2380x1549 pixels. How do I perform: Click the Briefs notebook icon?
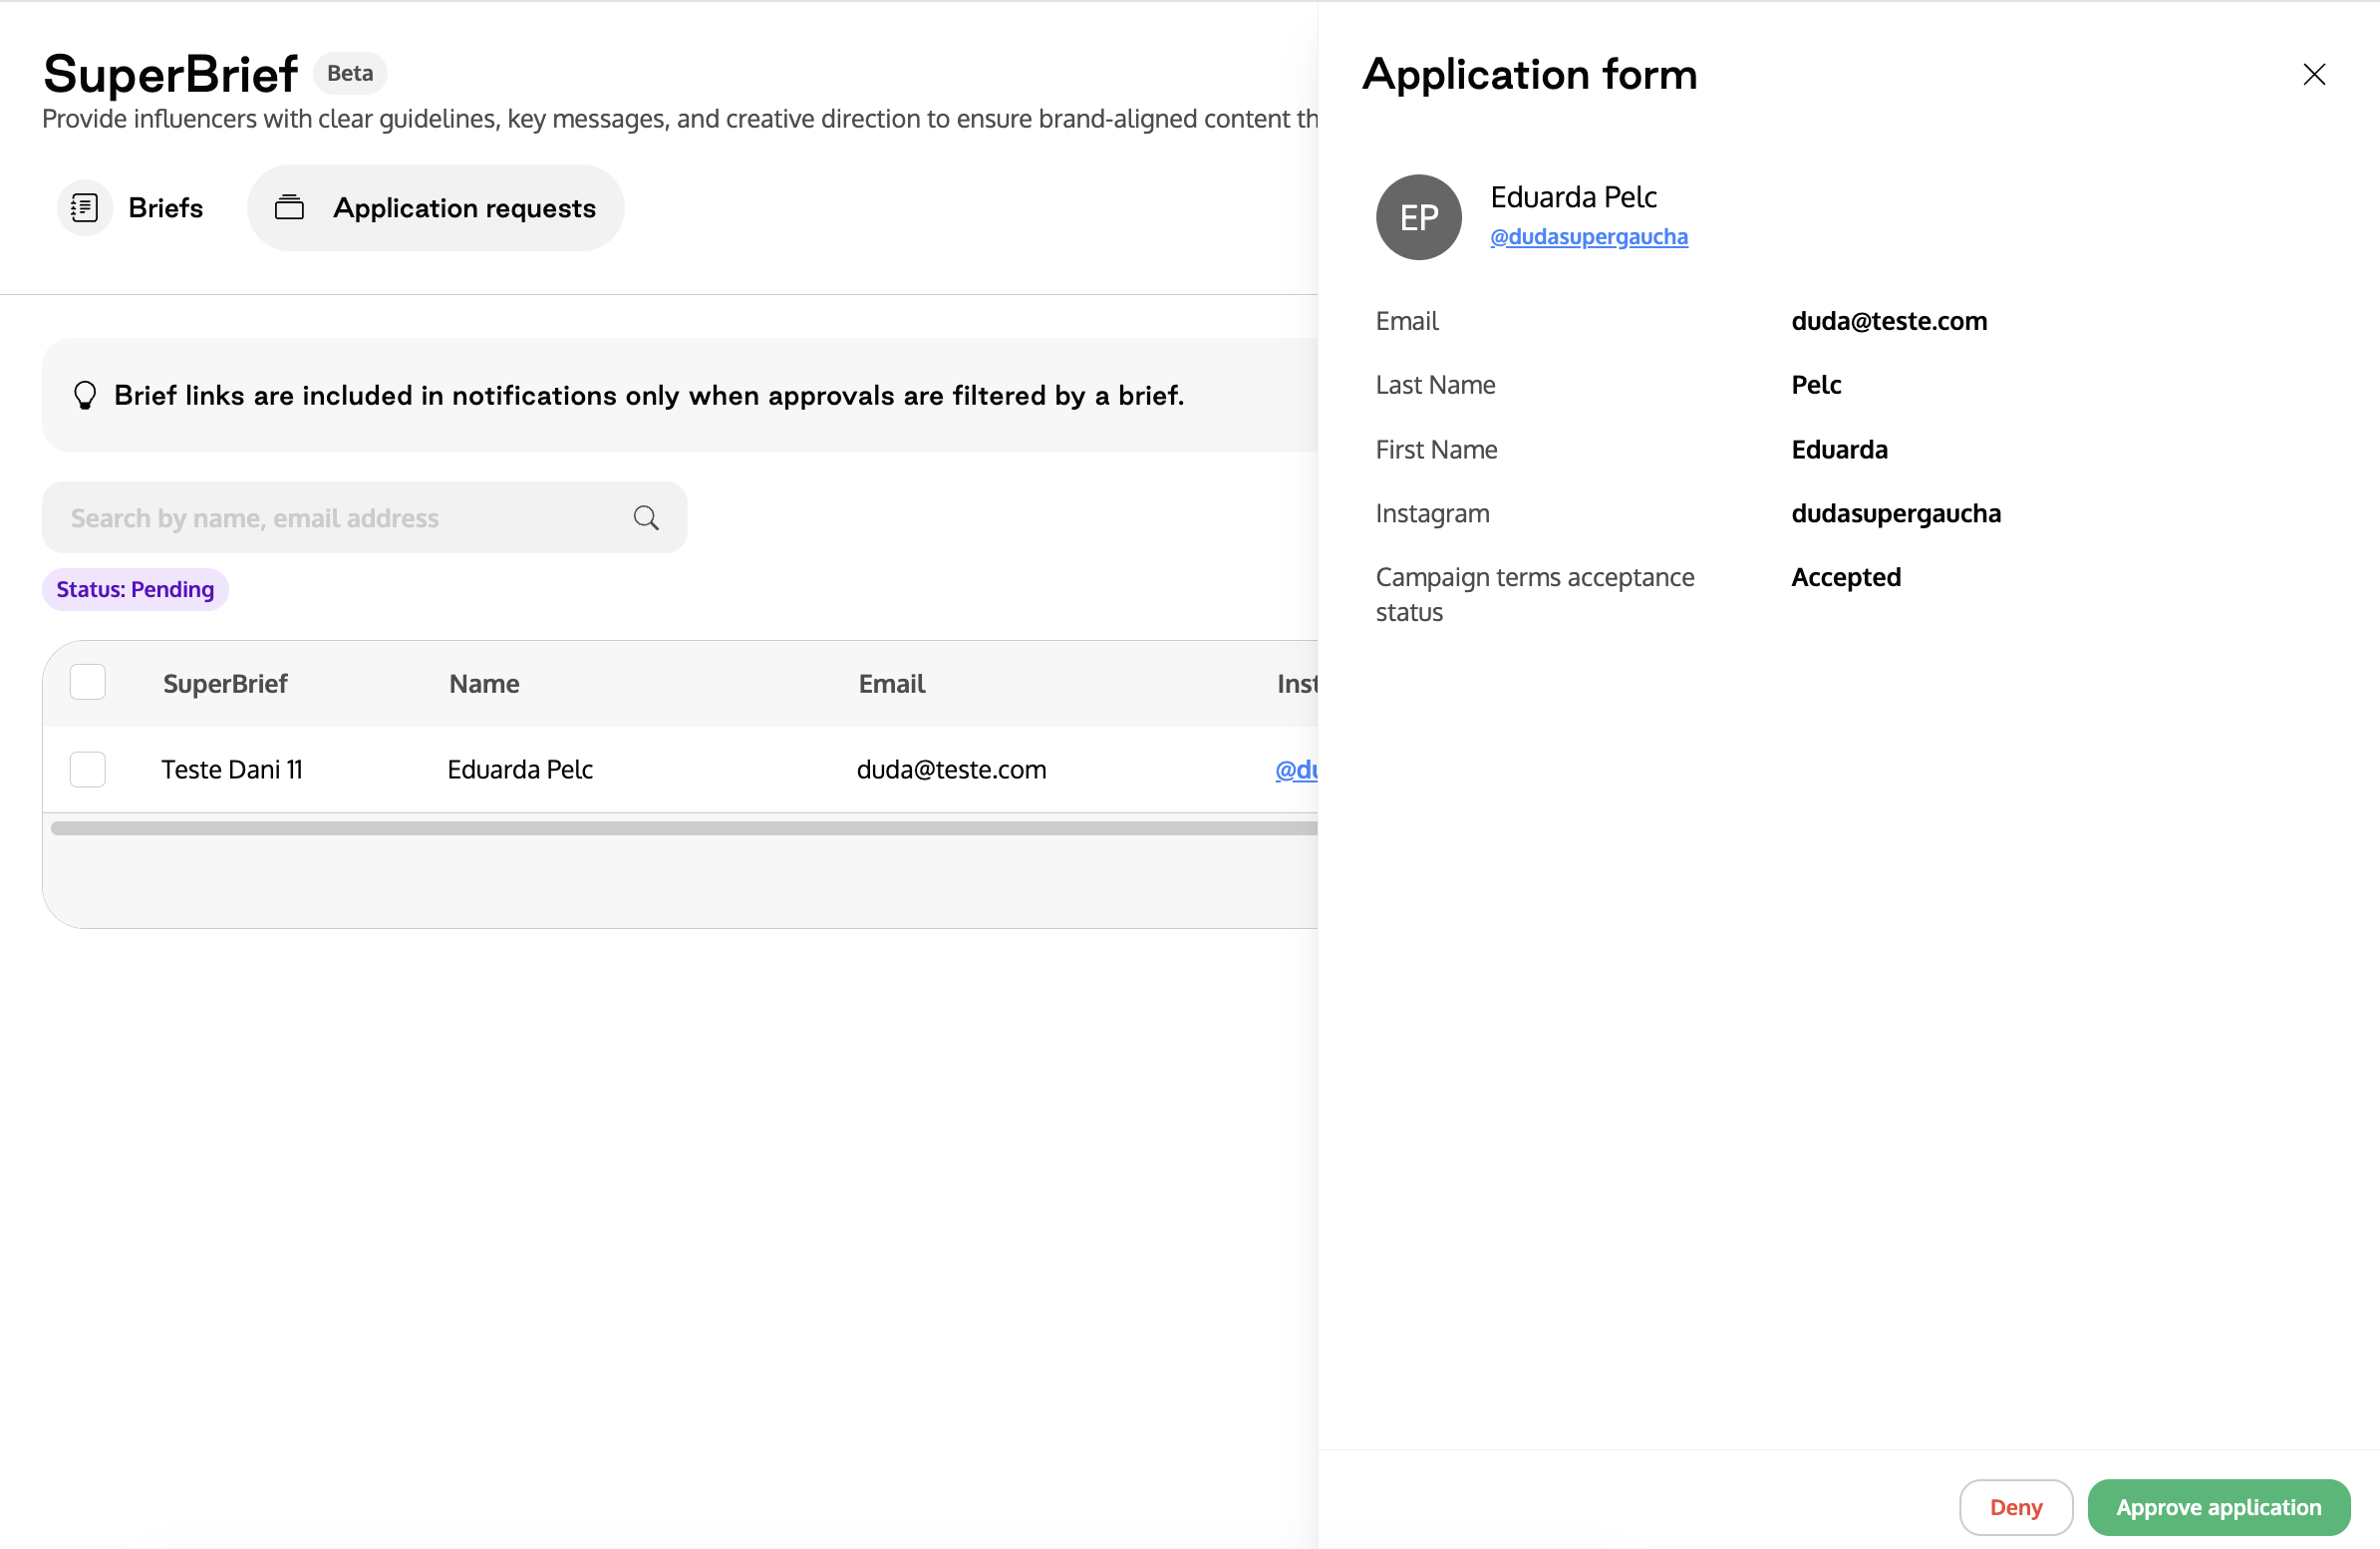pyautogui.click(x=85, y=208)
